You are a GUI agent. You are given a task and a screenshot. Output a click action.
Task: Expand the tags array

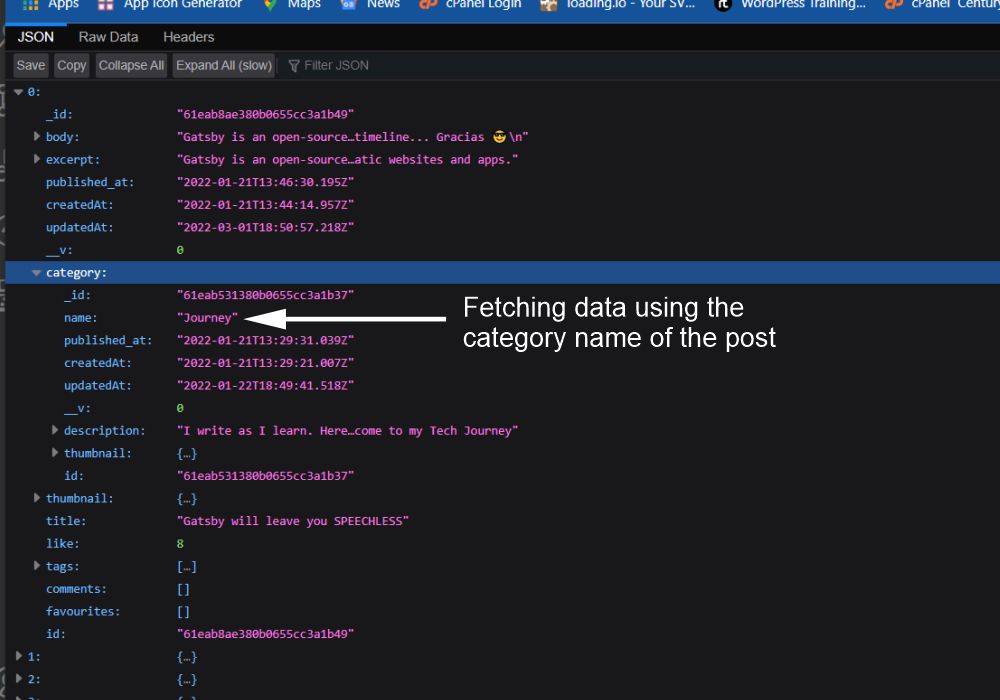[x=36, y=565]
